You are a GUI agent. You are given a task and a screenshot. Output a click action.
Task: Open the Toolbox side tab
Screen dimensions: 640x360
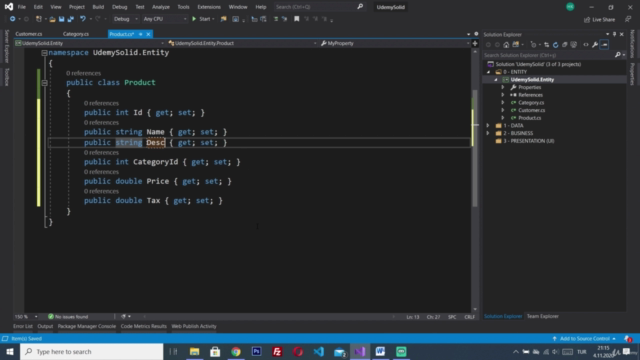coord(6,77)
